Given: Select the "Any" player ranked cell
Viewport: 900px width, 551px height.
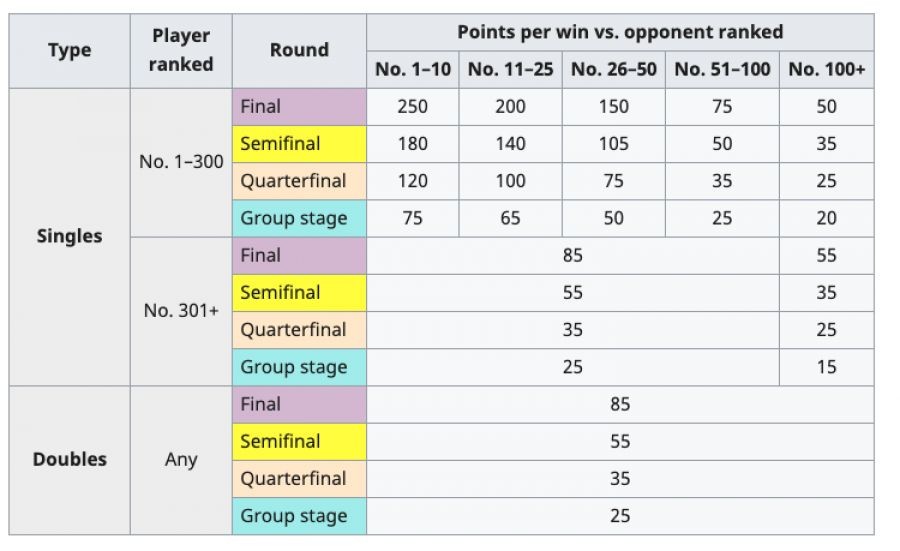Looking at the screenshot, I should [181, 460].
